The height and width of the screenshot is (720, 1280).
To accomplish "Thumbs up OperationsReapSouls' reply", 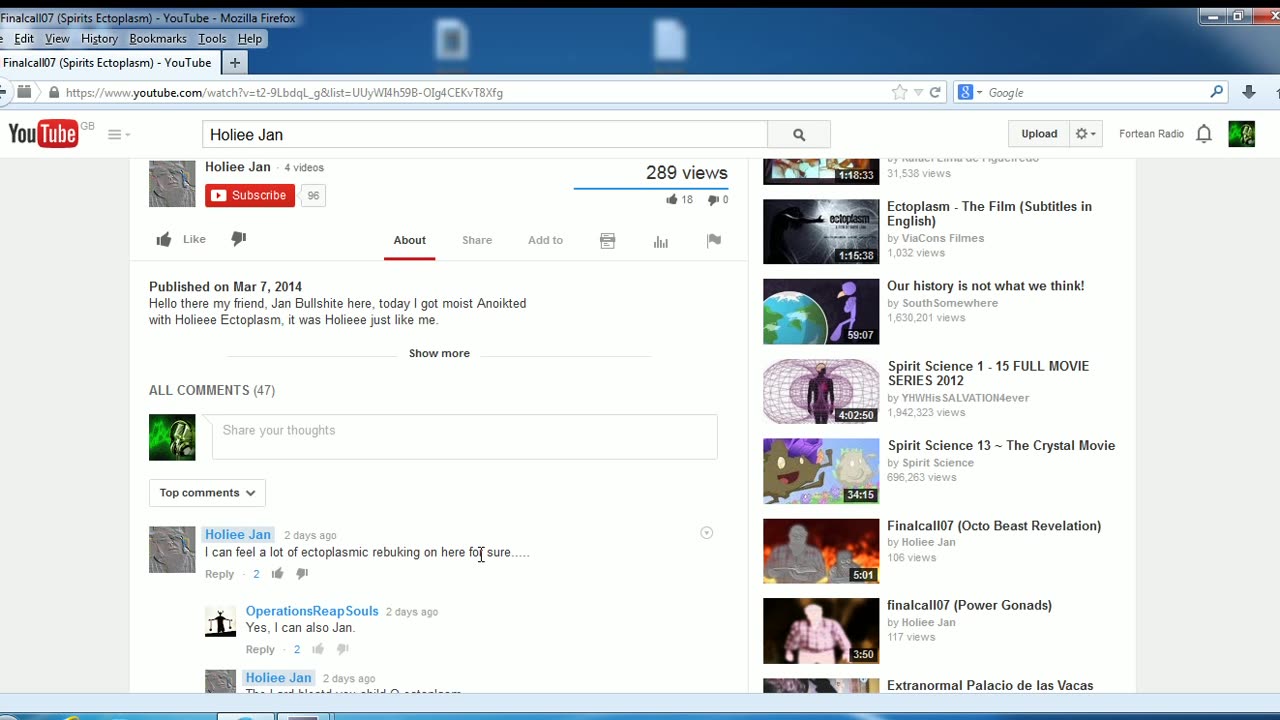I will click(318, 649).
